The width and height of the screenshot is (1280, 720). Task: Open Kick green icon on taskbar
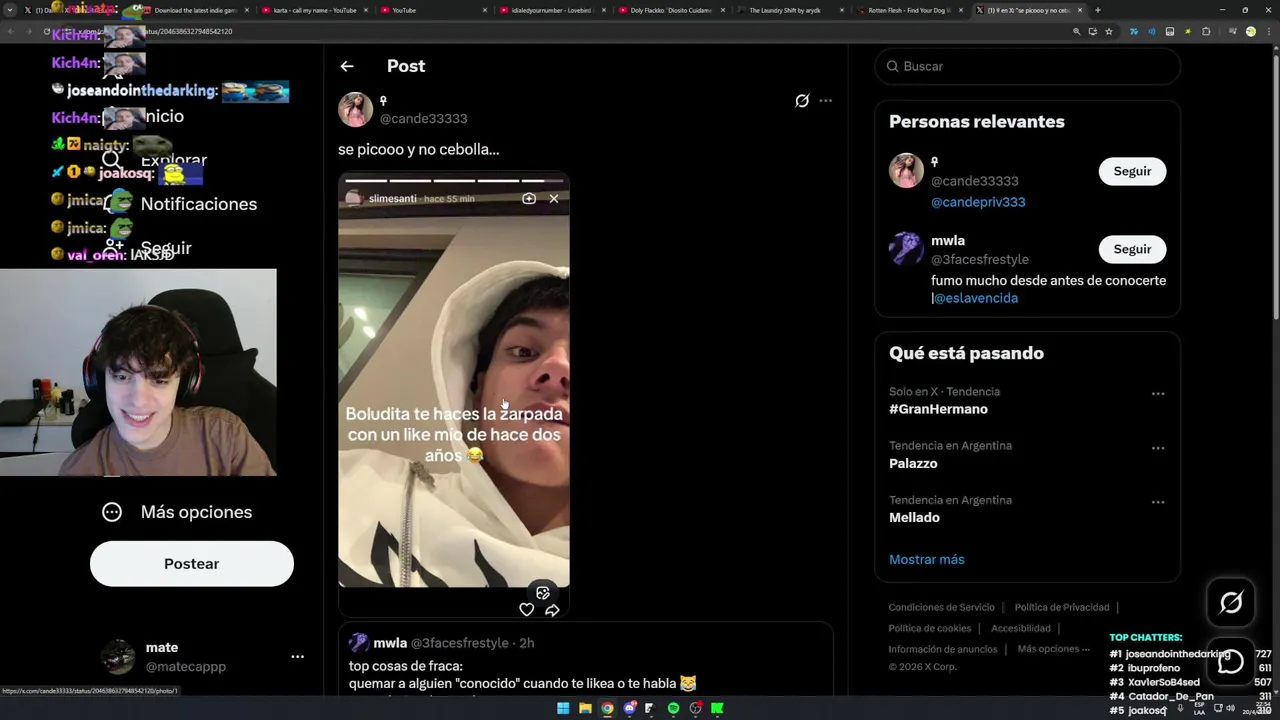coord(717,708)
